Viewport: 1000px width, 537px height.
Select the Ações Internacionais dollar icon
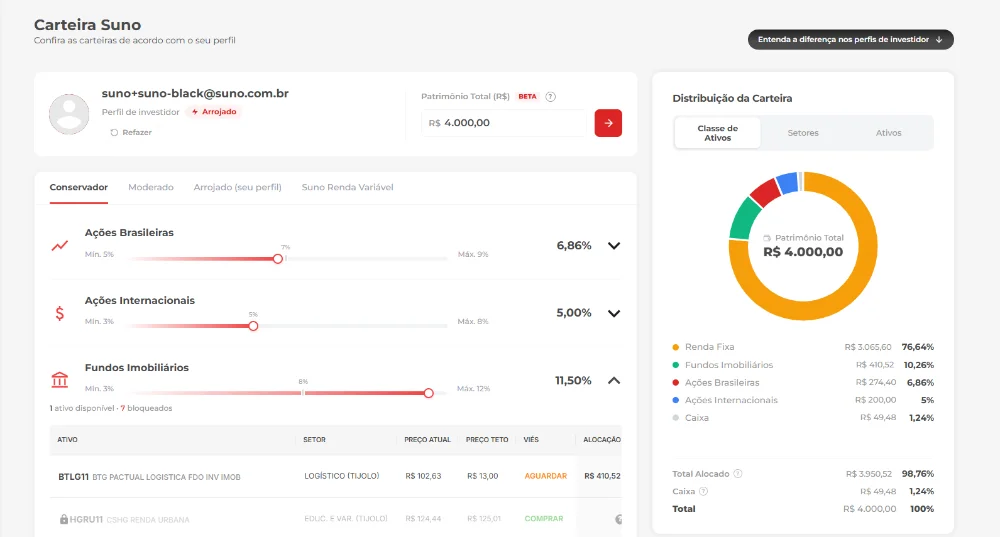click(59, 313)
